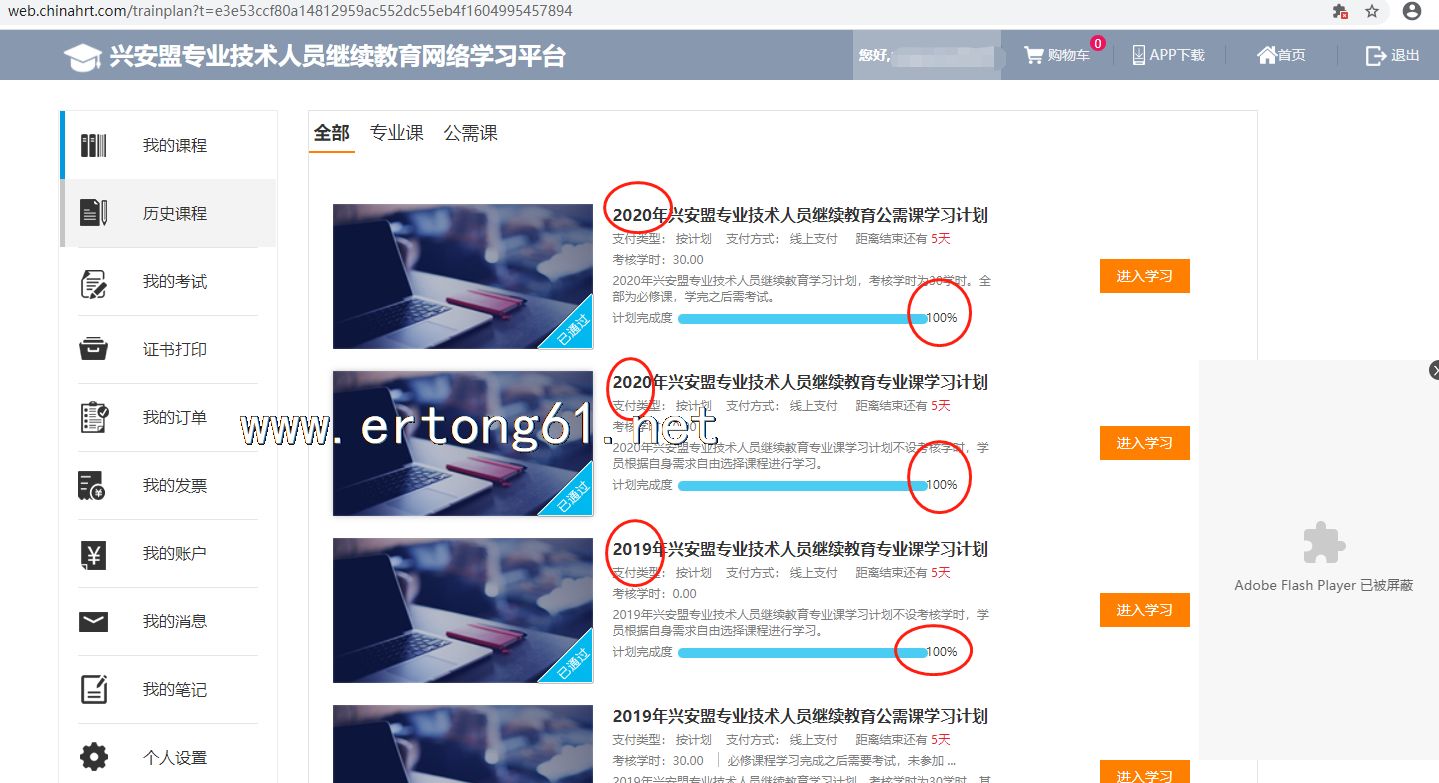Screen dimensions: 1439x783
Task: Switch to the 公需课 tab
Action: pos(471,133)
